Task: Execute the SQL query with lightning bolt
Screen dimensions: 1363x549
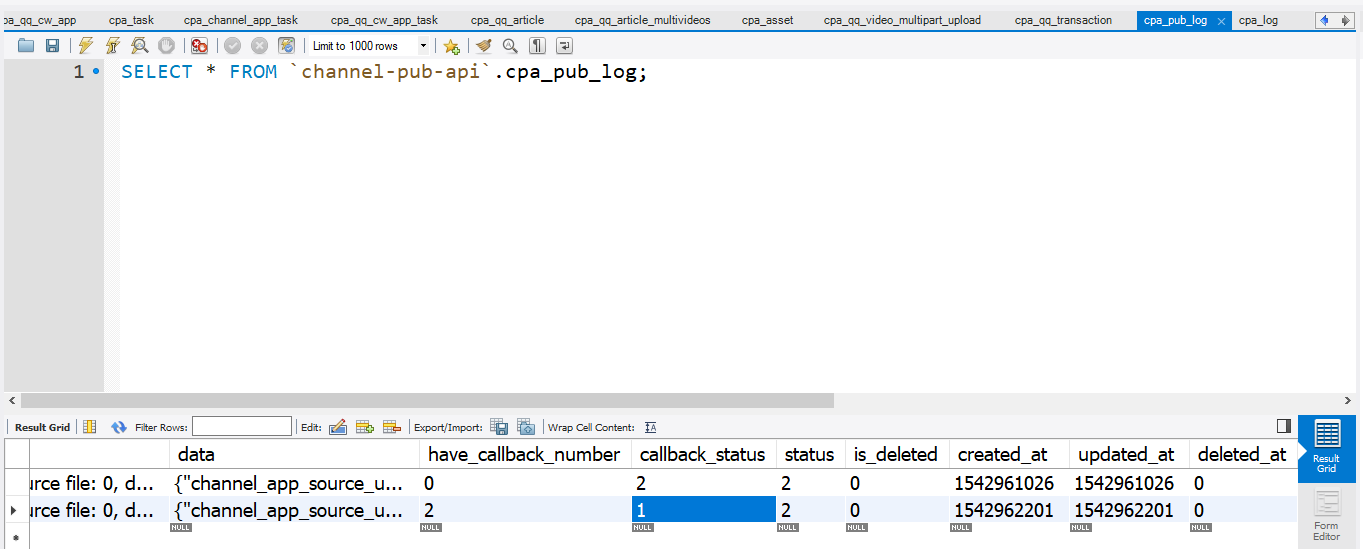Action: pyautogui.click(x=86, y=46)
